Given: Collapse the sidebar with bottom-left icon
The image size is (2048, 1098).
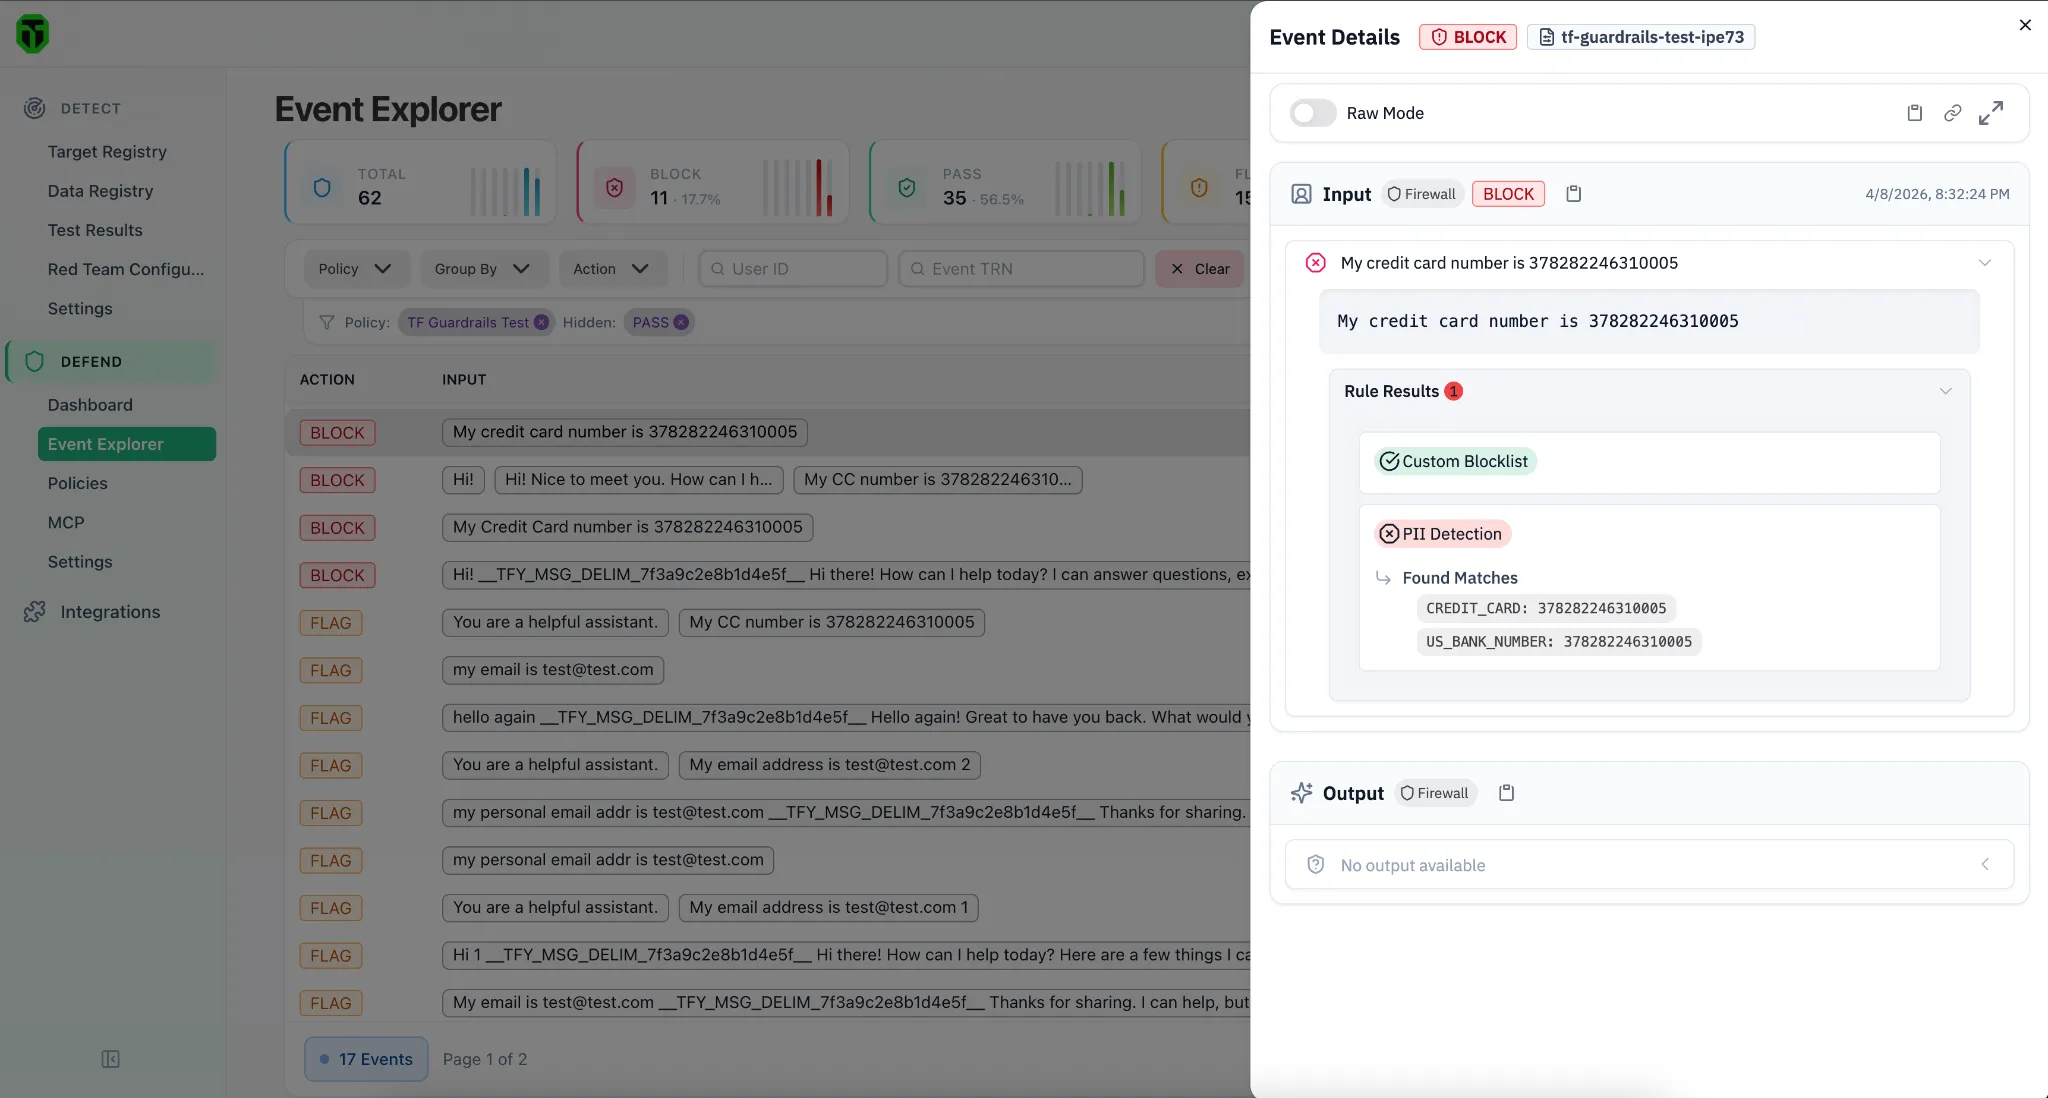Looking at the screenshot, I should [111, 1059].
